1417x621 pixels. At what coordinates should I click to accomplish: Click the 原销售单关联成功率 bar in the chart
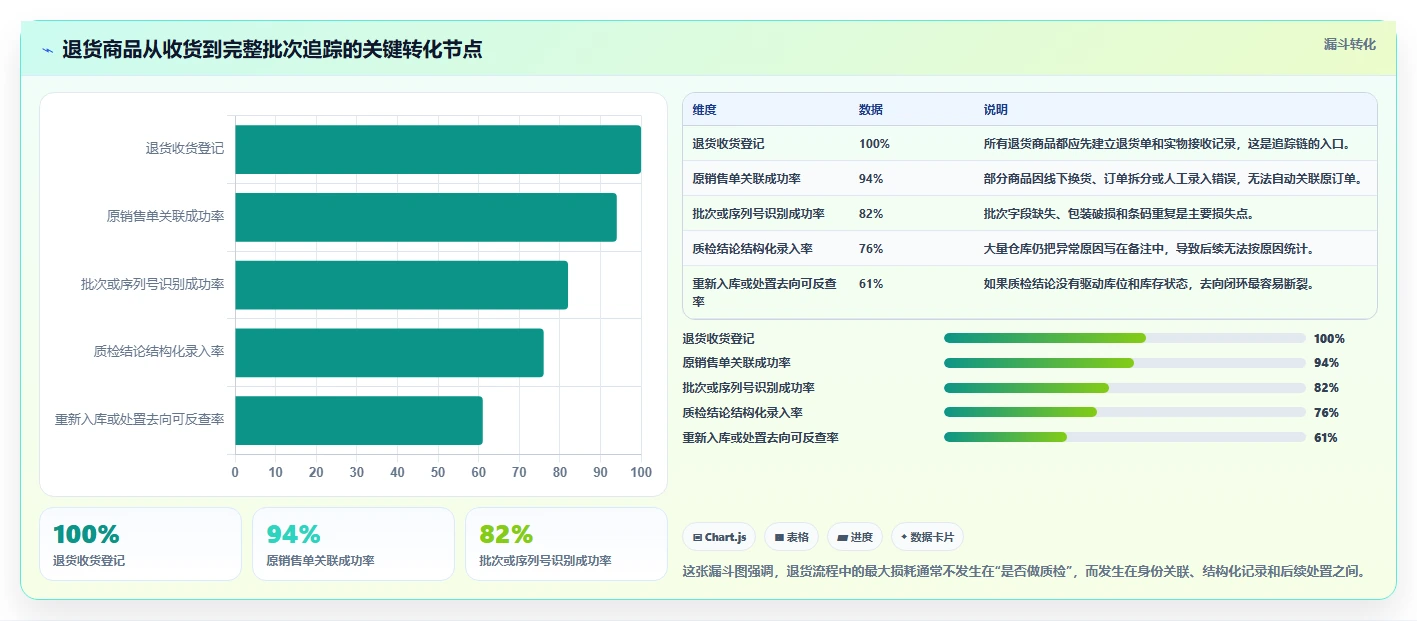tap(426, 217)
